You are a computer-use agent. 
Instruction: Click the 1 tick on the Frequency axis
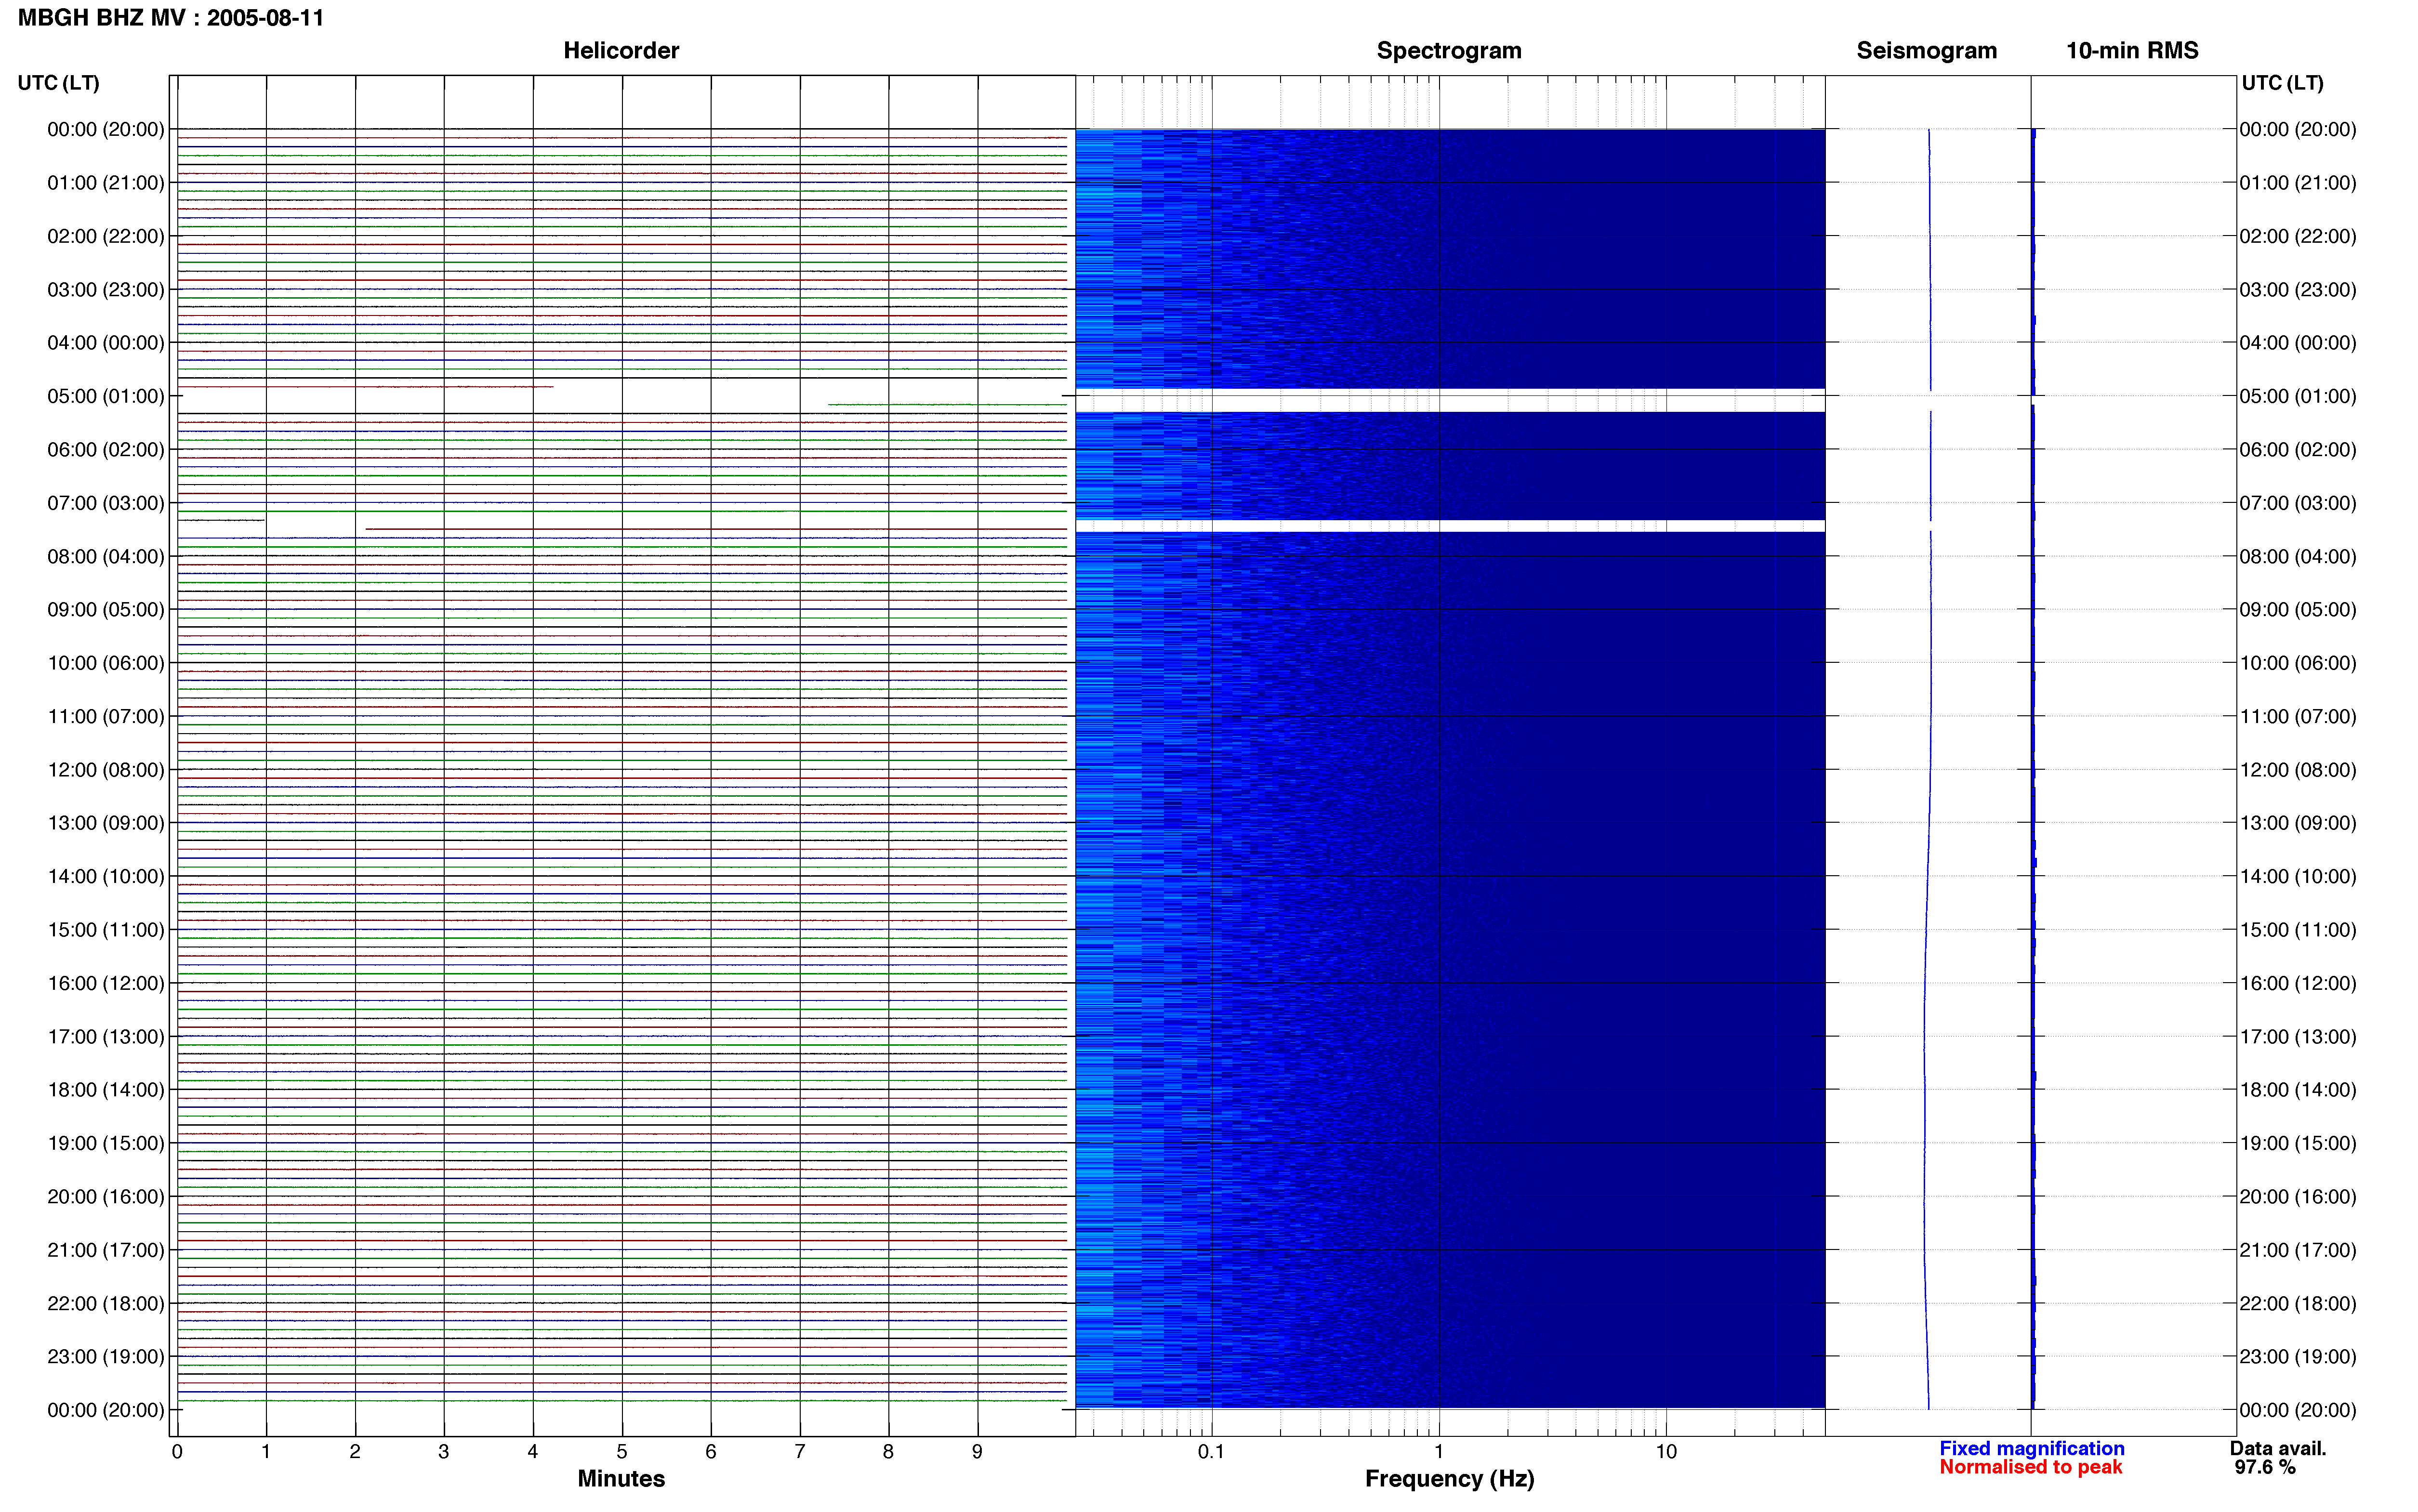tap(1439, 1451)
